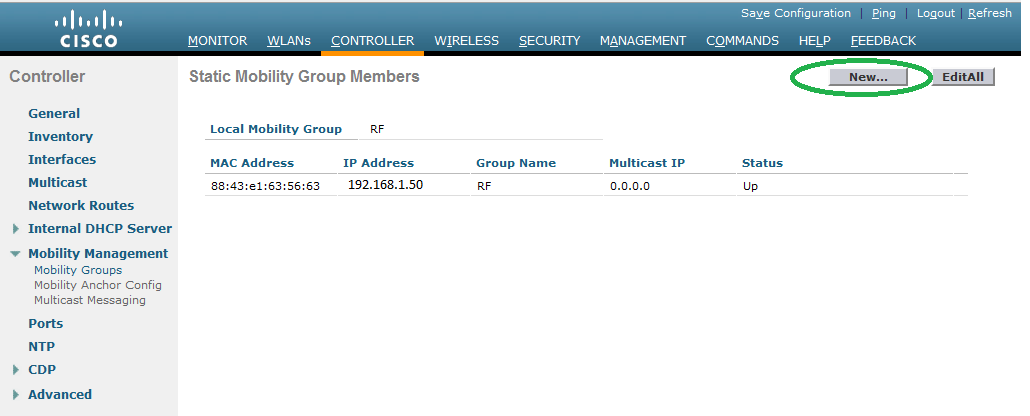Open Network Routes in the sidebar
This screenshot has height=416, width=1030.
pos(81,206)
